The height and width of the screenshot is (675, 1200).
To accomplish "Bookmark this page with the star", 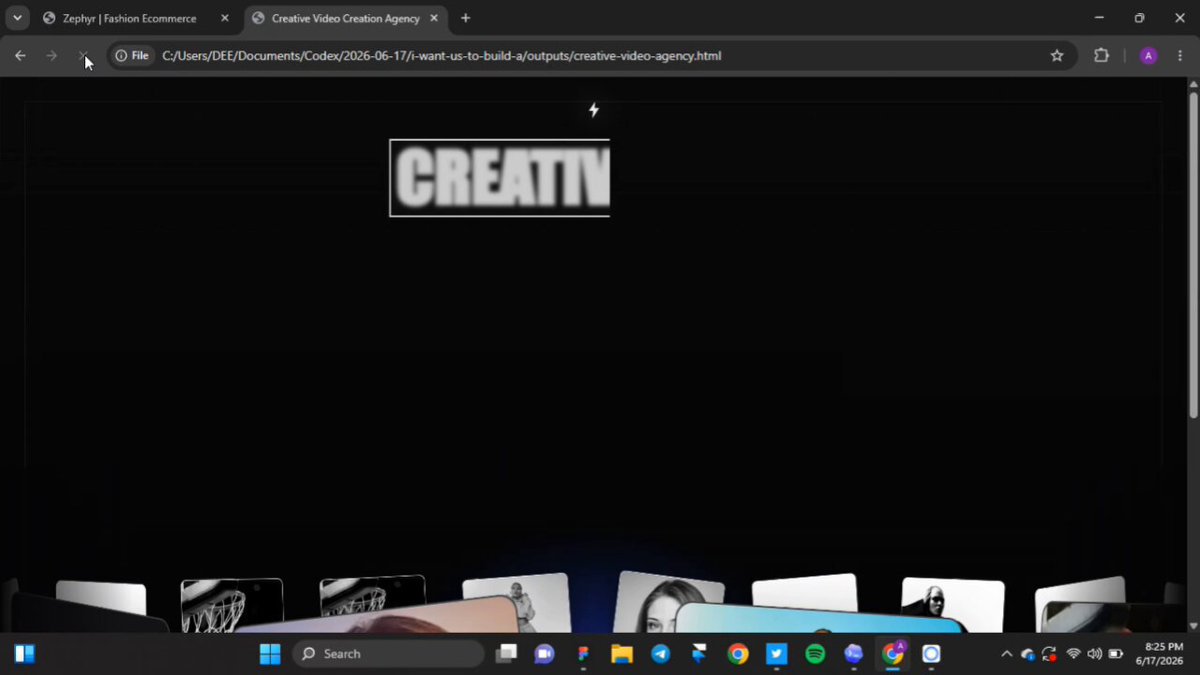I will (x=1057, y=56).
